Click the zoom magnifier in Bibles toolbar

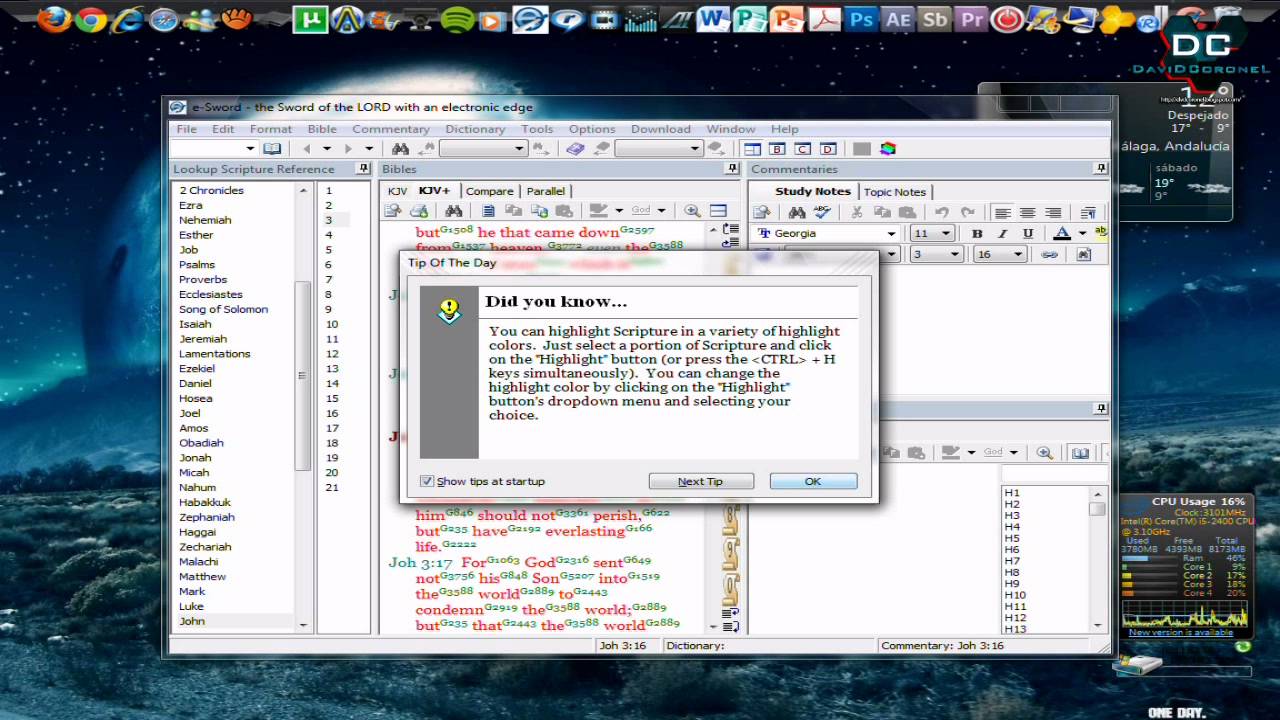click(692, 211)
